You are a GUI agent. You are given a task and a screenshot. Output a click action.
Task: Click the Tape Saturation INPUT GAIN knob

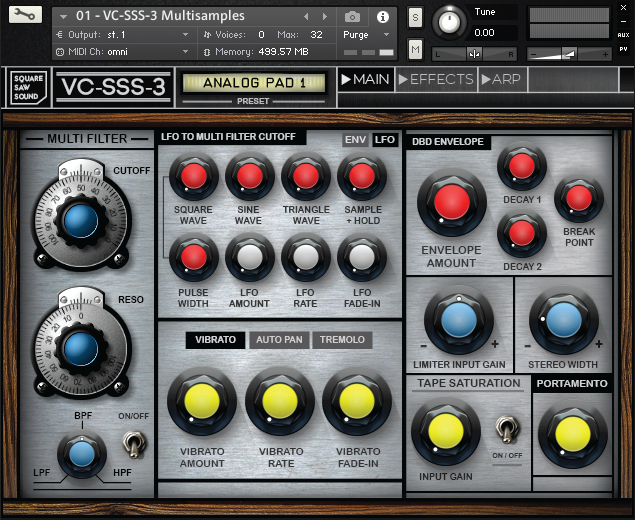(x=446, y=431)
